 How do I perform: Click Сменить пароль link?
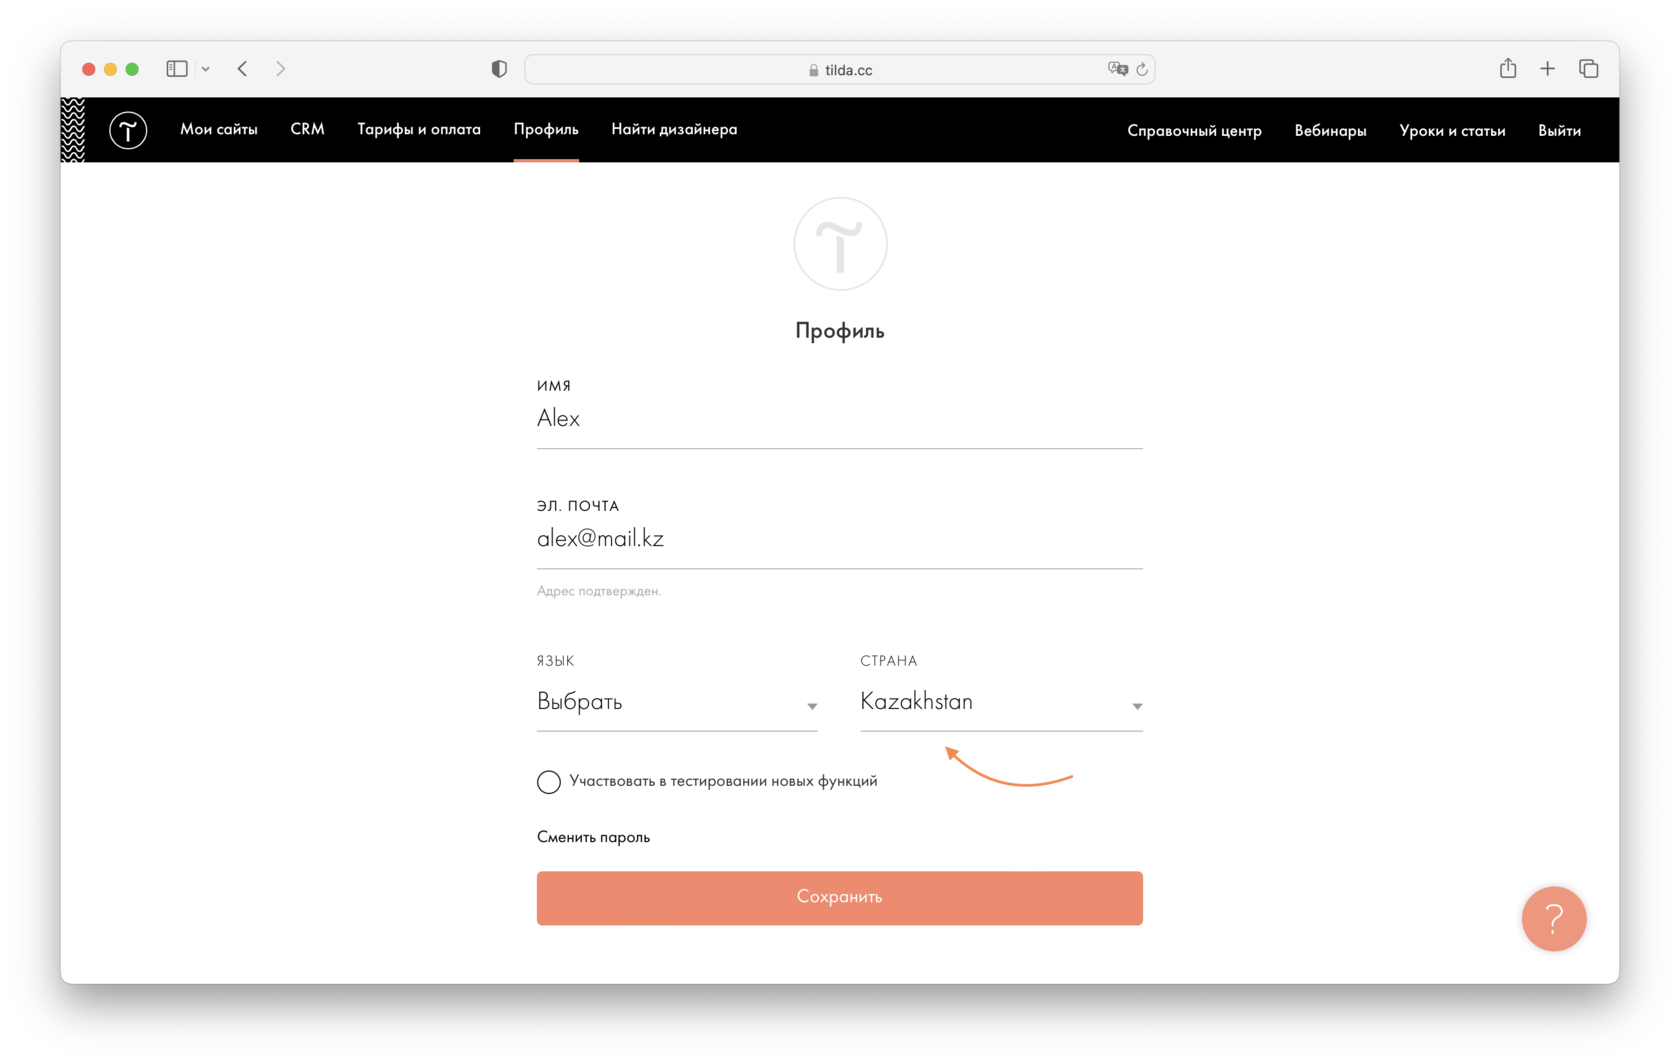pyautogui.click(x=593, y=837)
